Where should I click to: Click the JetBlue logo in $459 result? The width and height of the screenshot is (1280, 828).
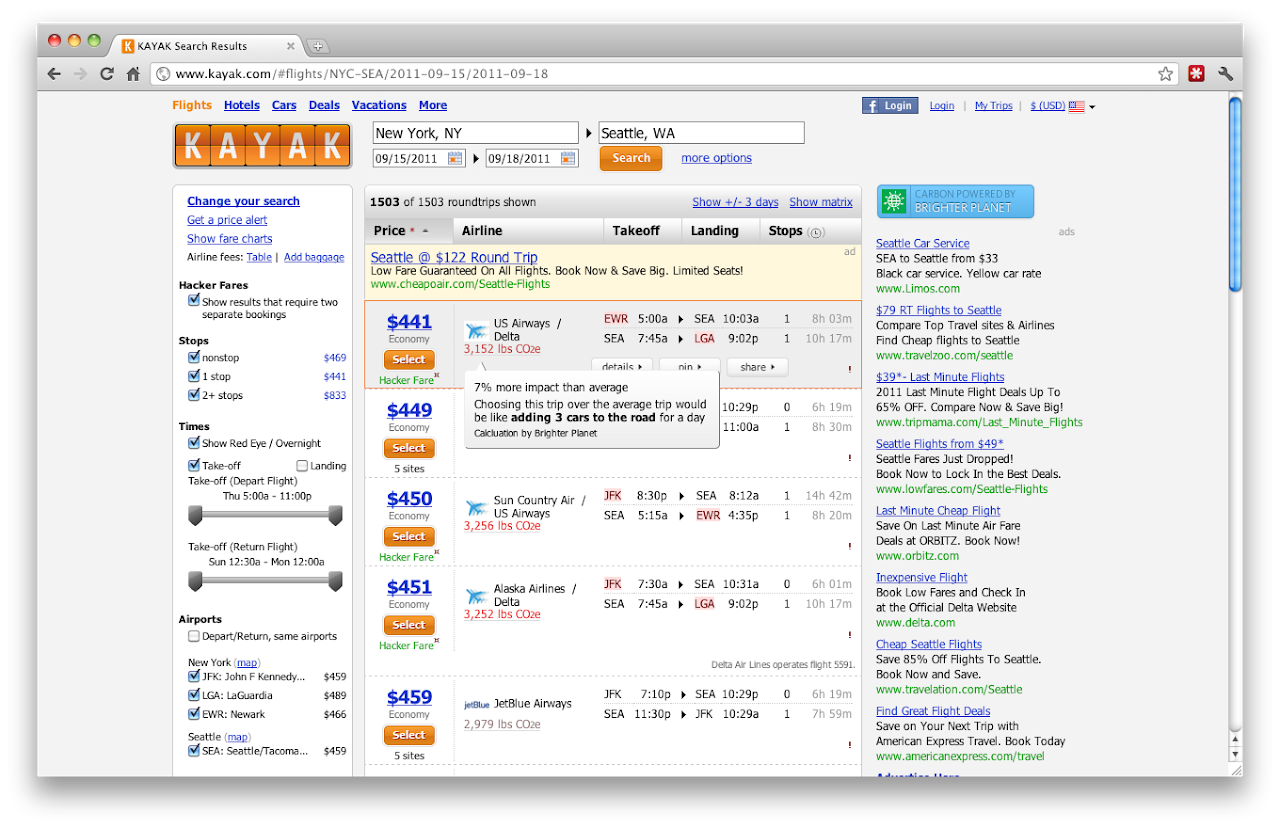point(476,704)
